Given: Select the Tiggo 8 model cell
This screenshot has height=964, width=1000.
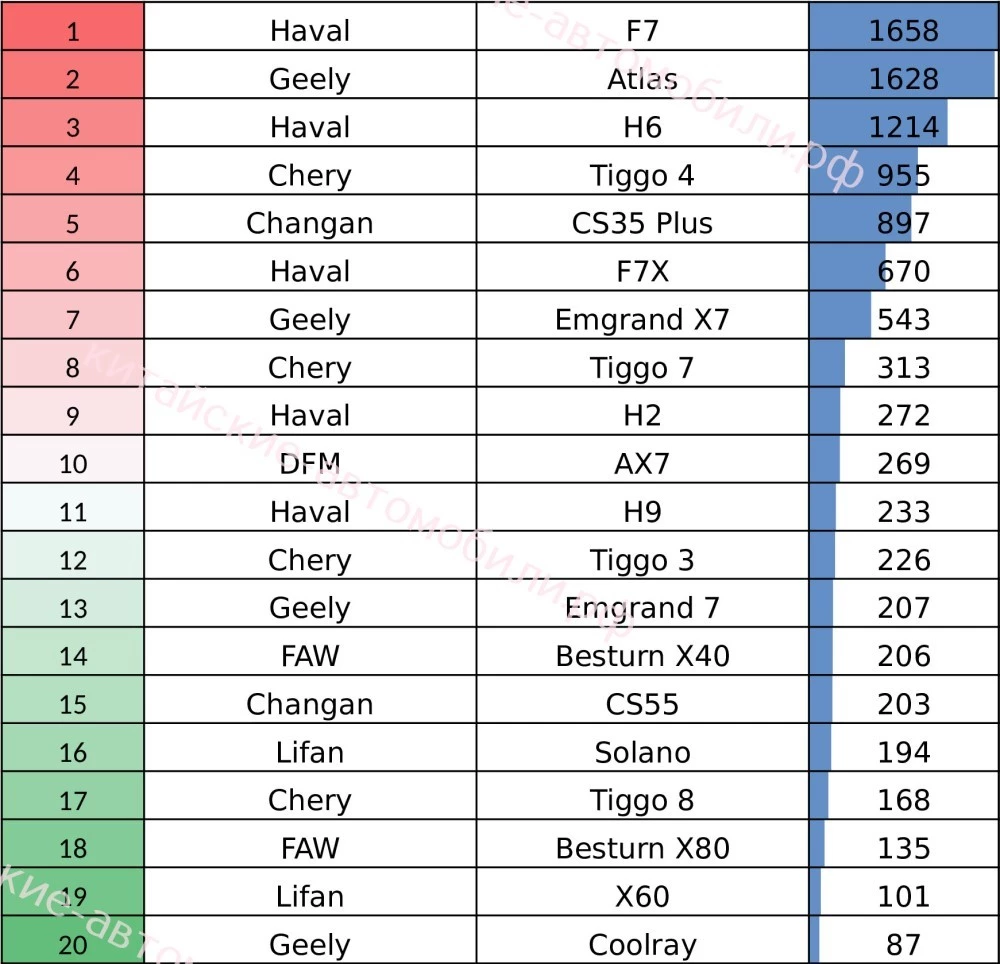Looking at the screenshot, I should point(642,799).
